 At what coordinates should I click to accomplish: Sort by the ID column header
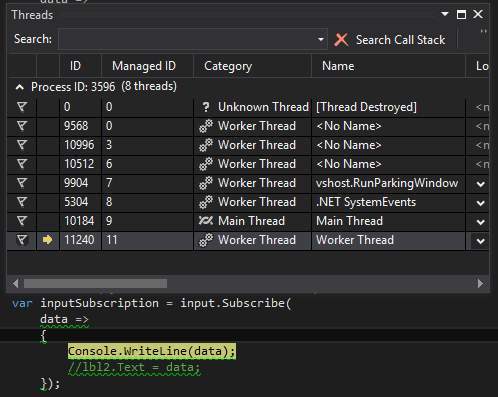pos(80,66)
